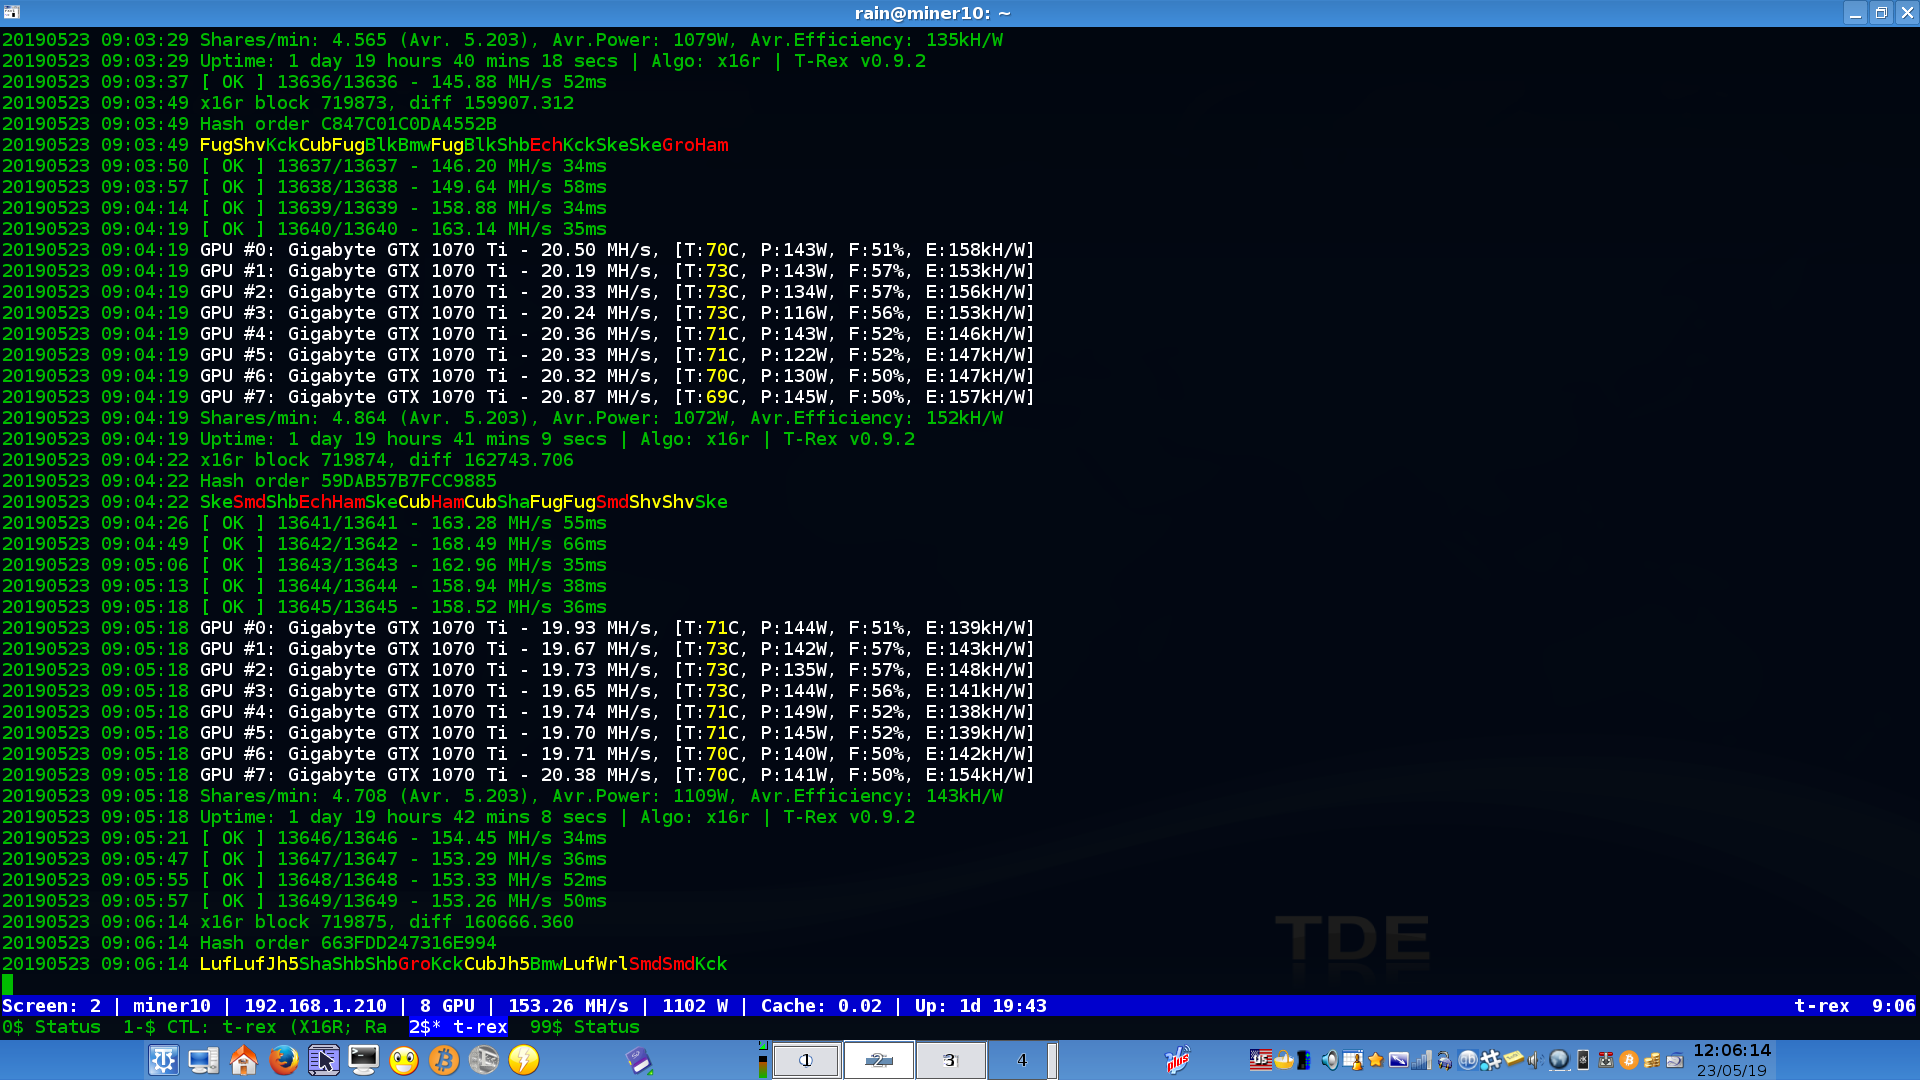Click the orange star tray icon

(1376, 1060)
